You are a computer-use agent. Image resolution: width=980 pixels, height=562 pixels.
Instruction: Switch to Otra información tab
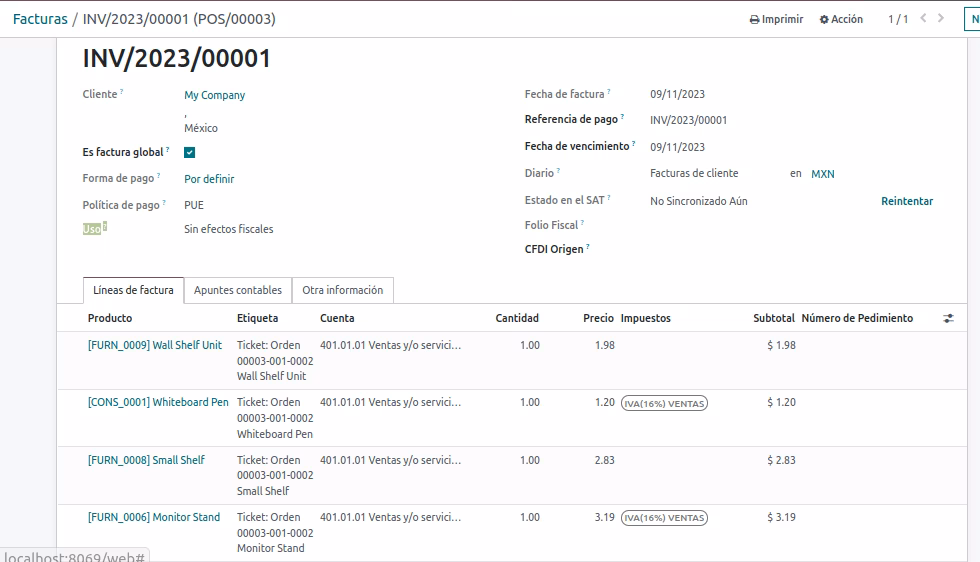(x=342, y=290)
